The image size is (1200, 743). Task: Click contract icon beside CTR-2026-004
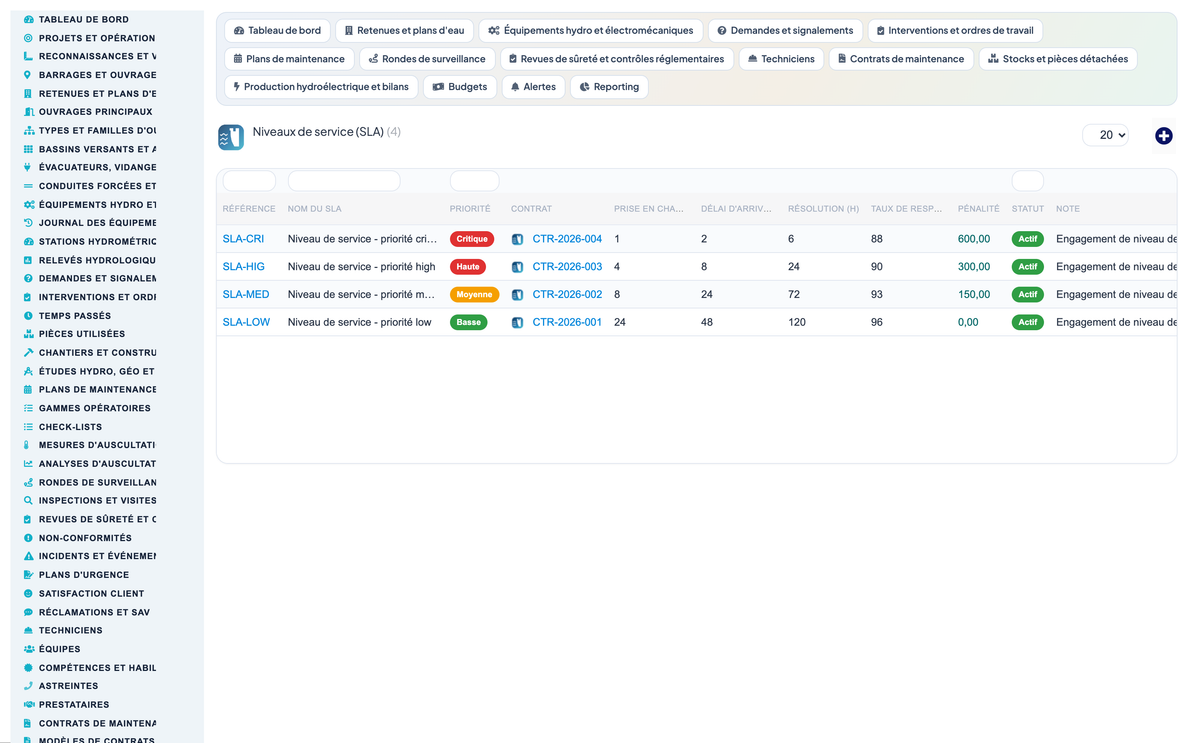517,239
